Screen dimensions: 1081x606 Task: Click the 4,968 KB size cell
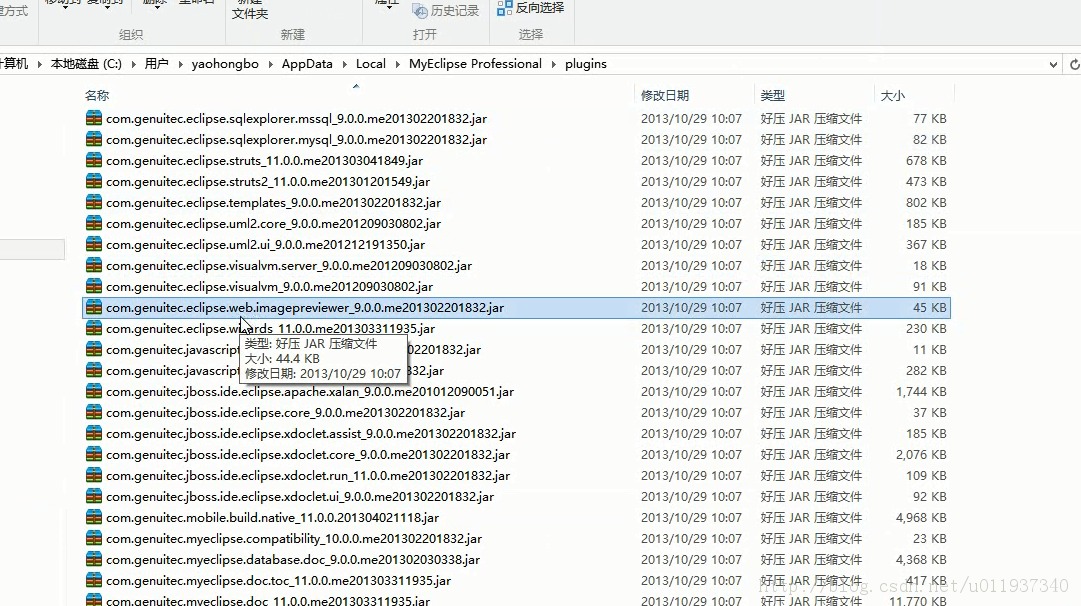click(921, 518)
